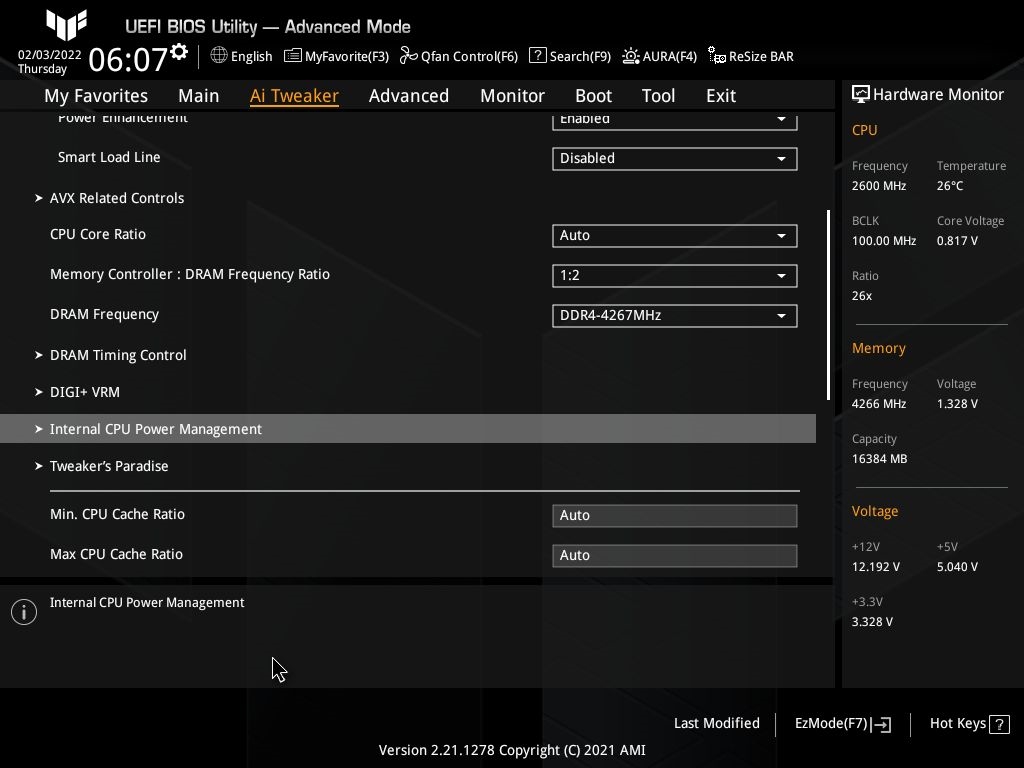Open the clock settings gear icon

click(x=179, y=52)
